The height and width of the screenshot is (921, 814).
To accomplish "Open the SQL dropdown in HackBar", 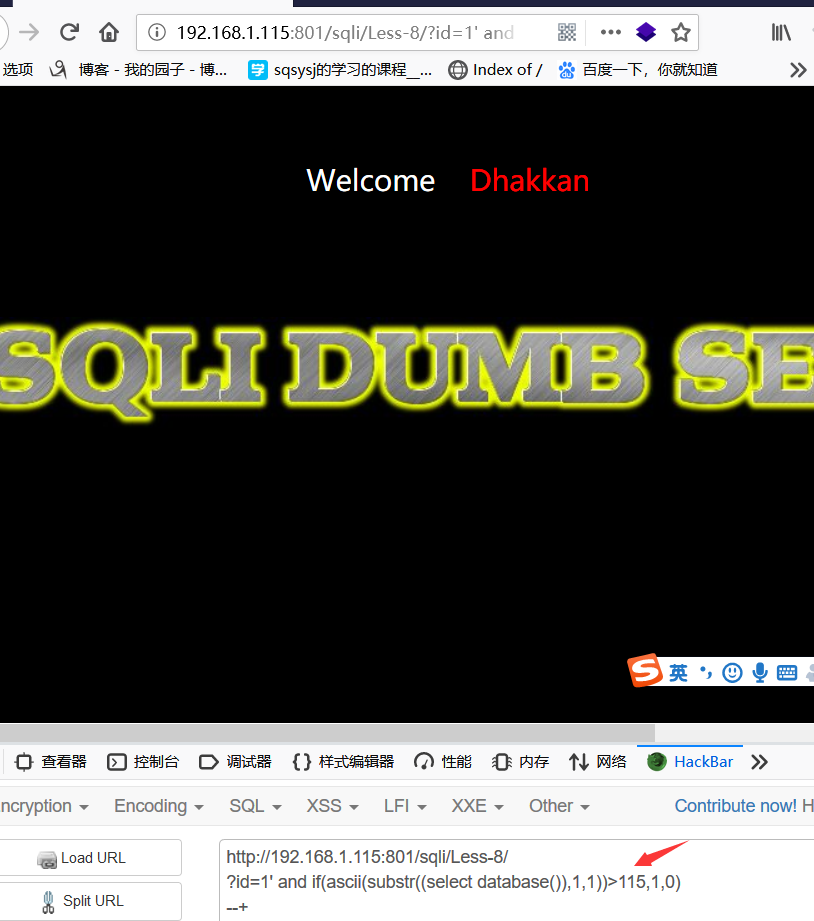I will (255, 806).
